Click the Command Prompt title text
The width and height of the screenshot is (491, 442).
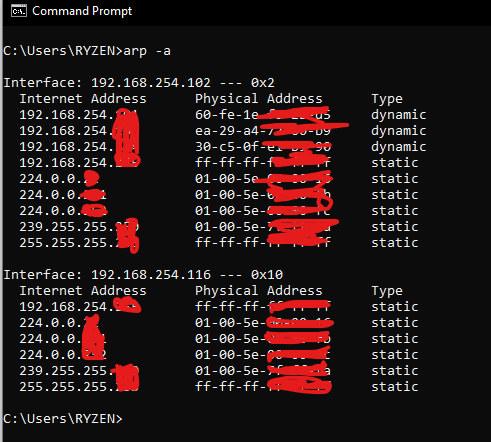82,11
